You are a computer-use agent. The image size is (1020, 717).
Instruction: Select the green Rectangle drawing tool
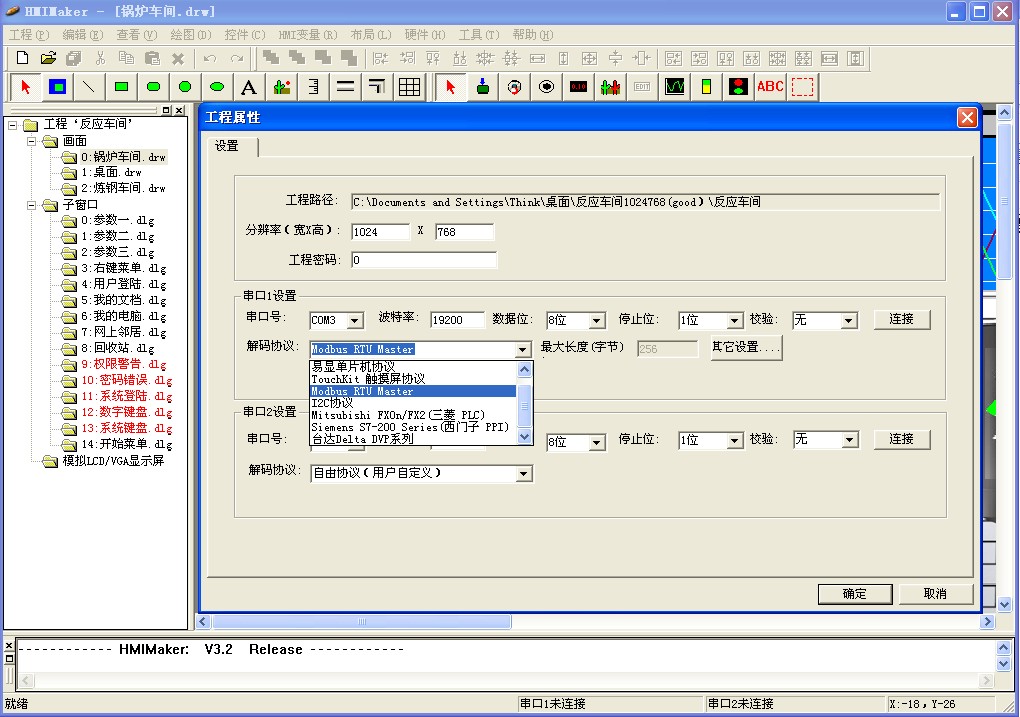(x=121, y=87)
